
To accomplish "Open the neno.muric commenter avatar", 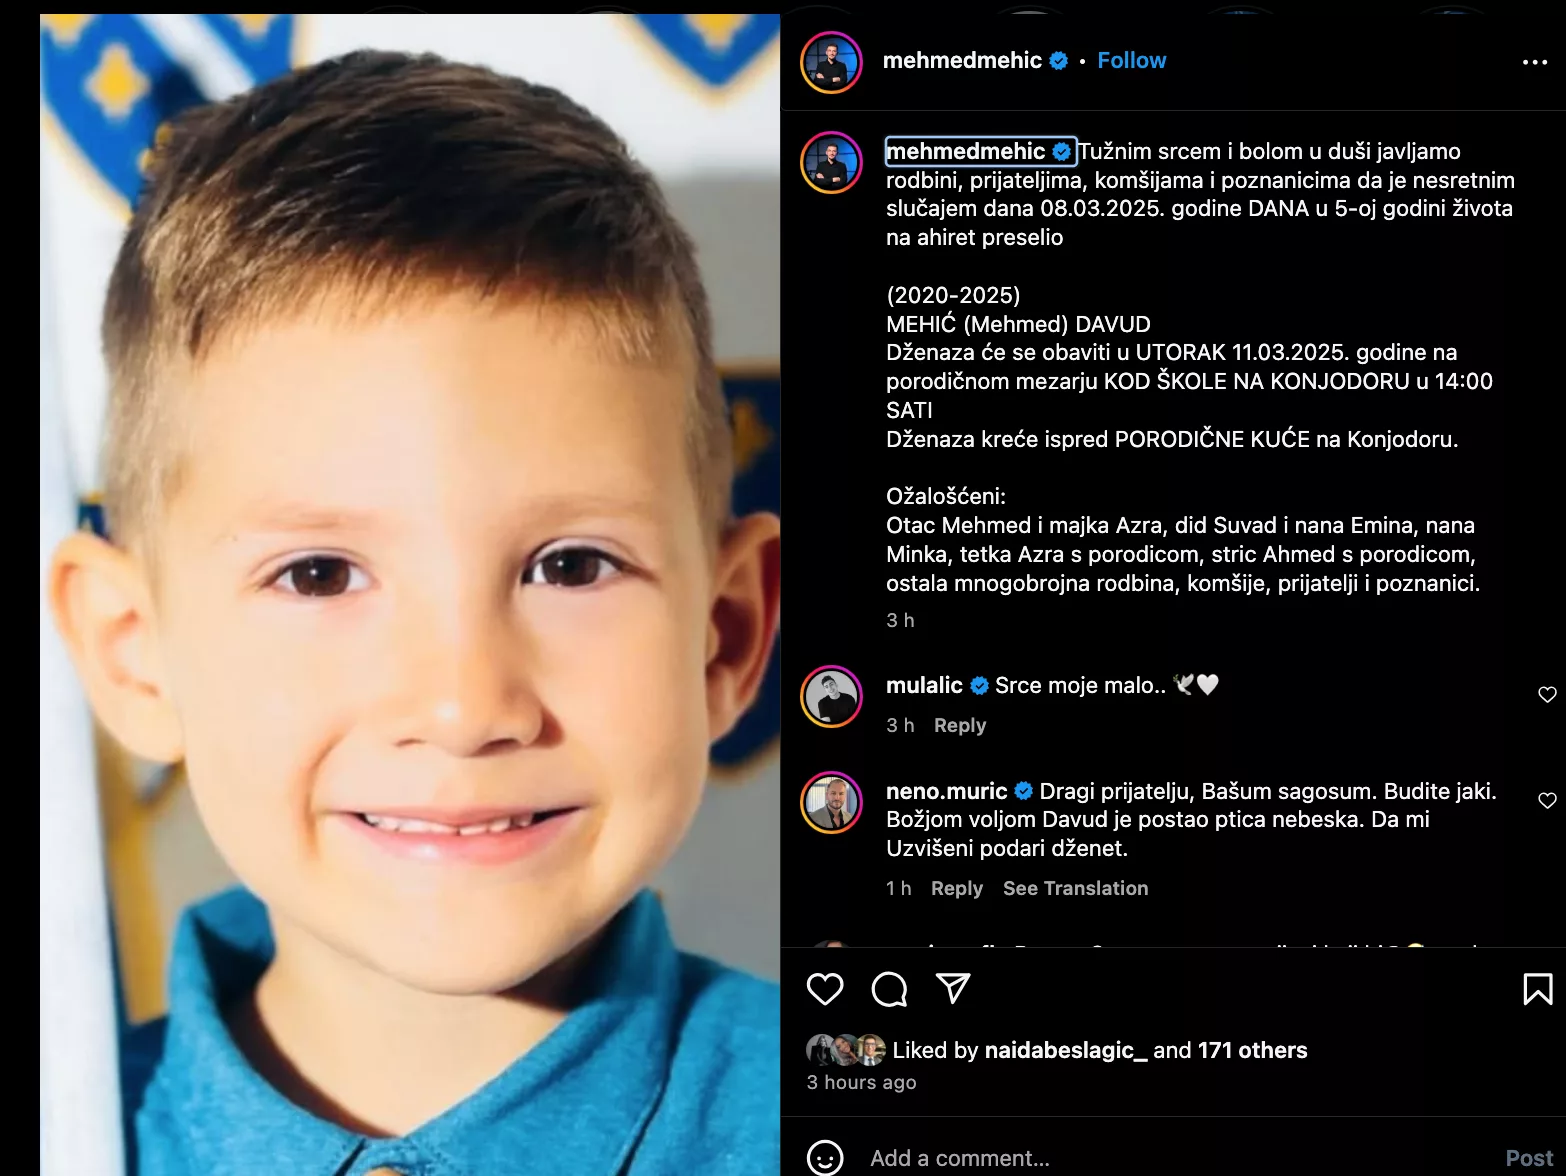I will (x=831, y=802).
